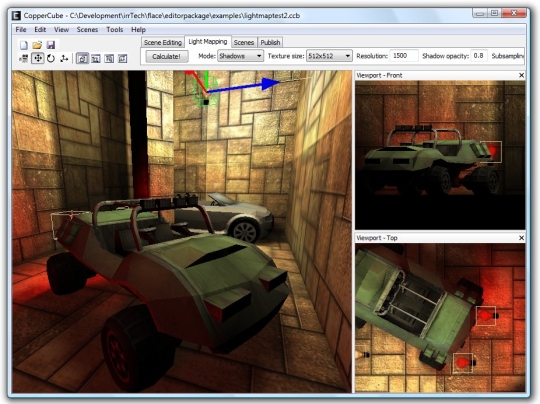Switch to perspective view toolbar icon
Image resolution: width=540 pixels, height=404 pixels.
pos(82,59)
